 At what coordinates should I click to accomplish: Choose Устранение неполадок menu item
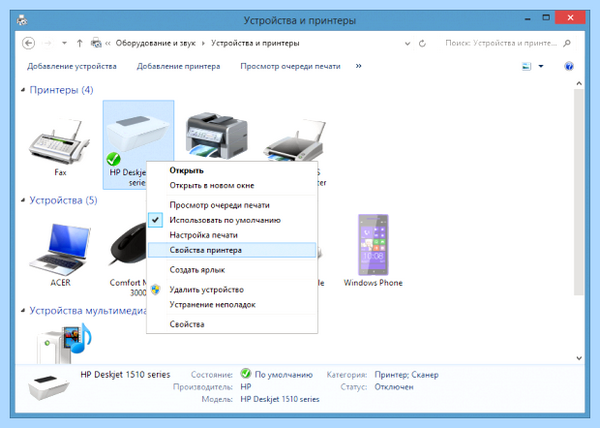(x=232, y=305)
